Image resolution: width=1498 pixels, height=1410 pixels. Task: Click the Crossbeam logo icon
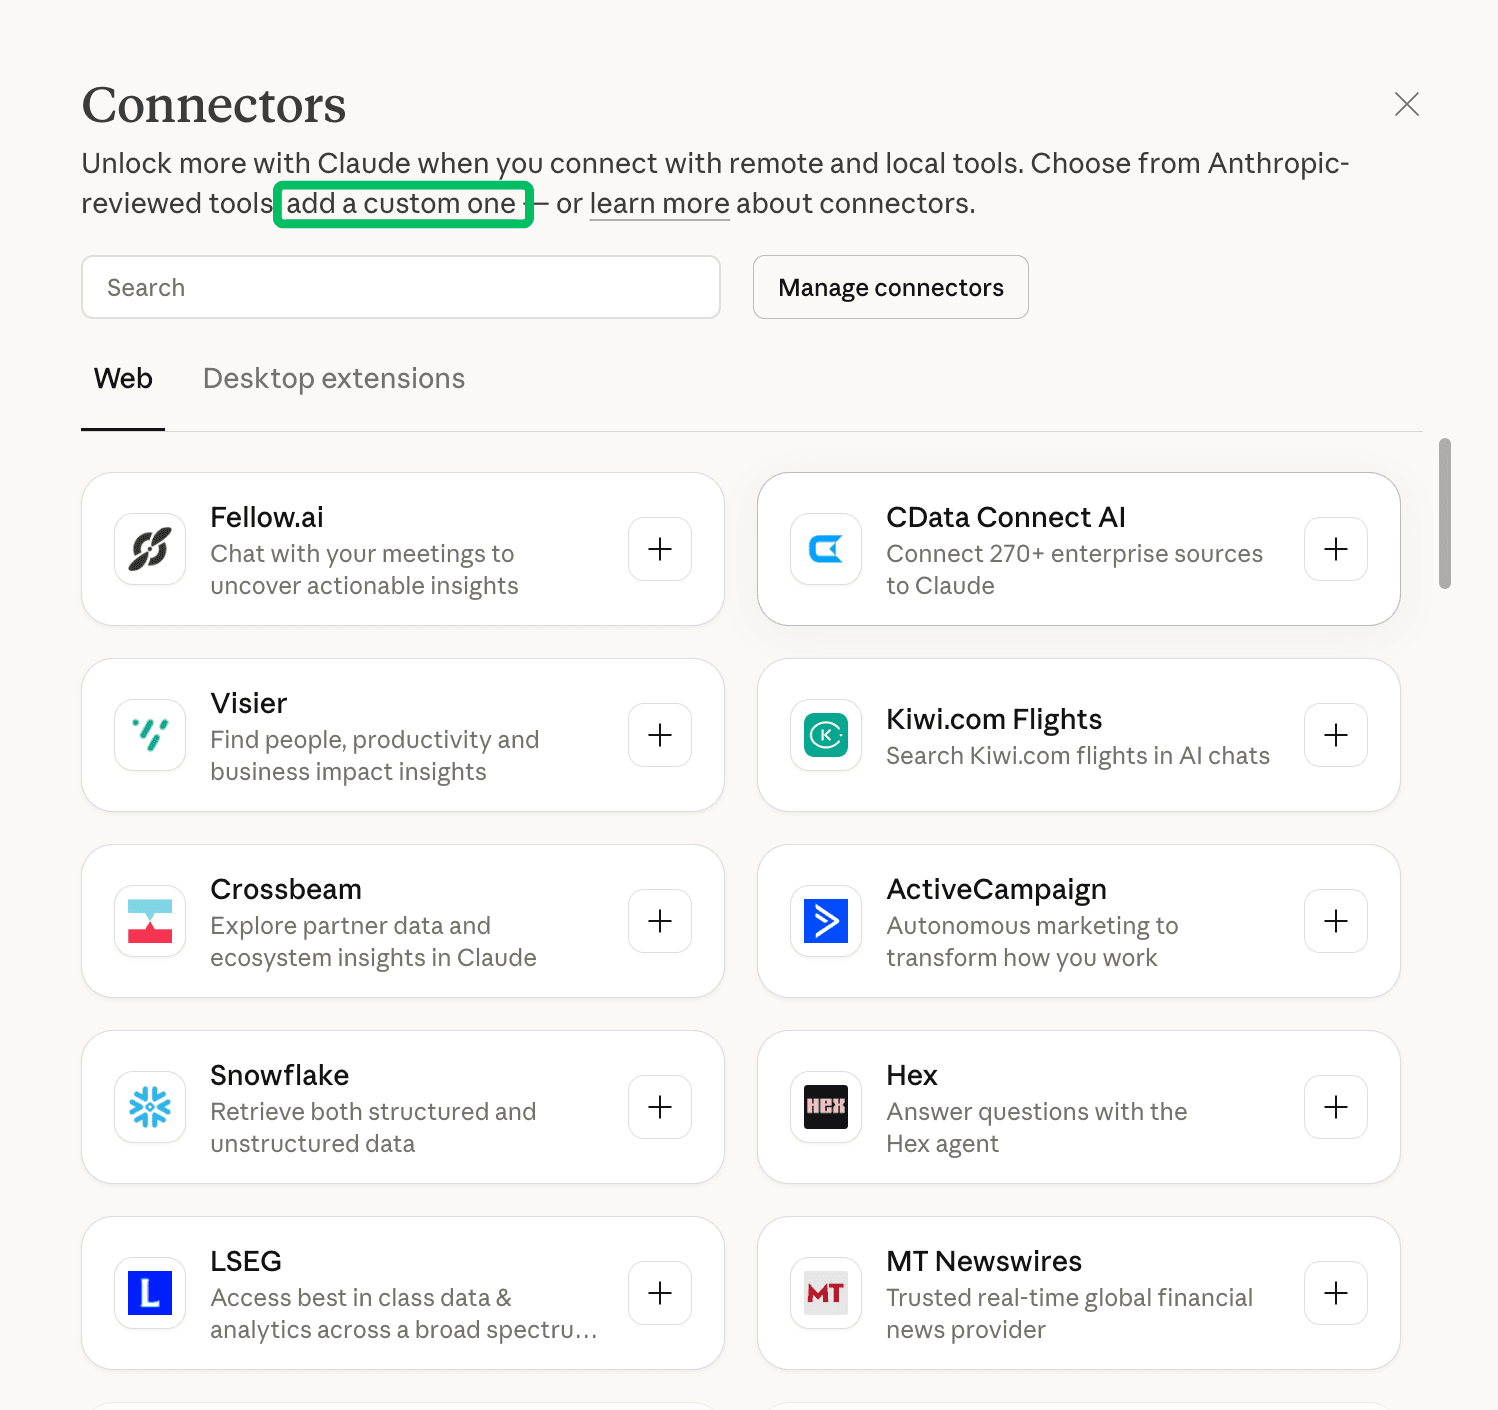click(x=150, y=921)
